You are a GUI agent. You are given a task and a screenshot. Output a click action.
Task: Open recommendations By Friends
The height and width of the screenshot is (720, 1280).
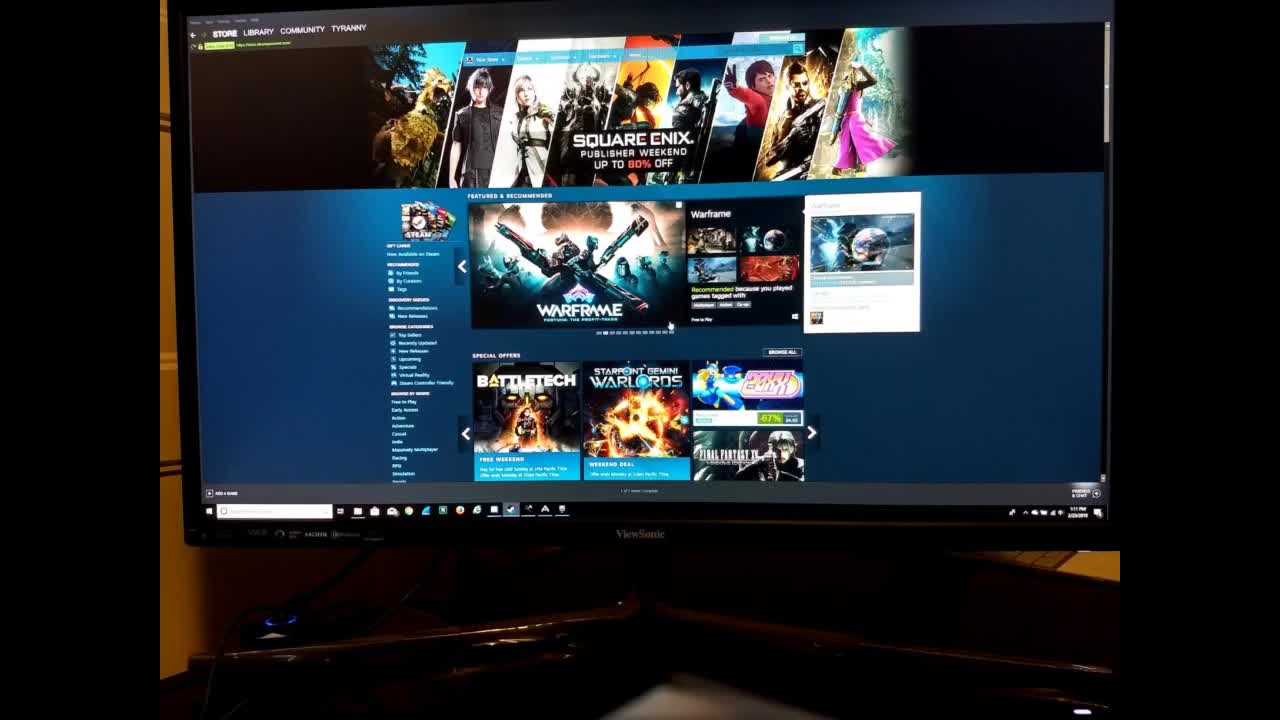[x=407, y=273]
